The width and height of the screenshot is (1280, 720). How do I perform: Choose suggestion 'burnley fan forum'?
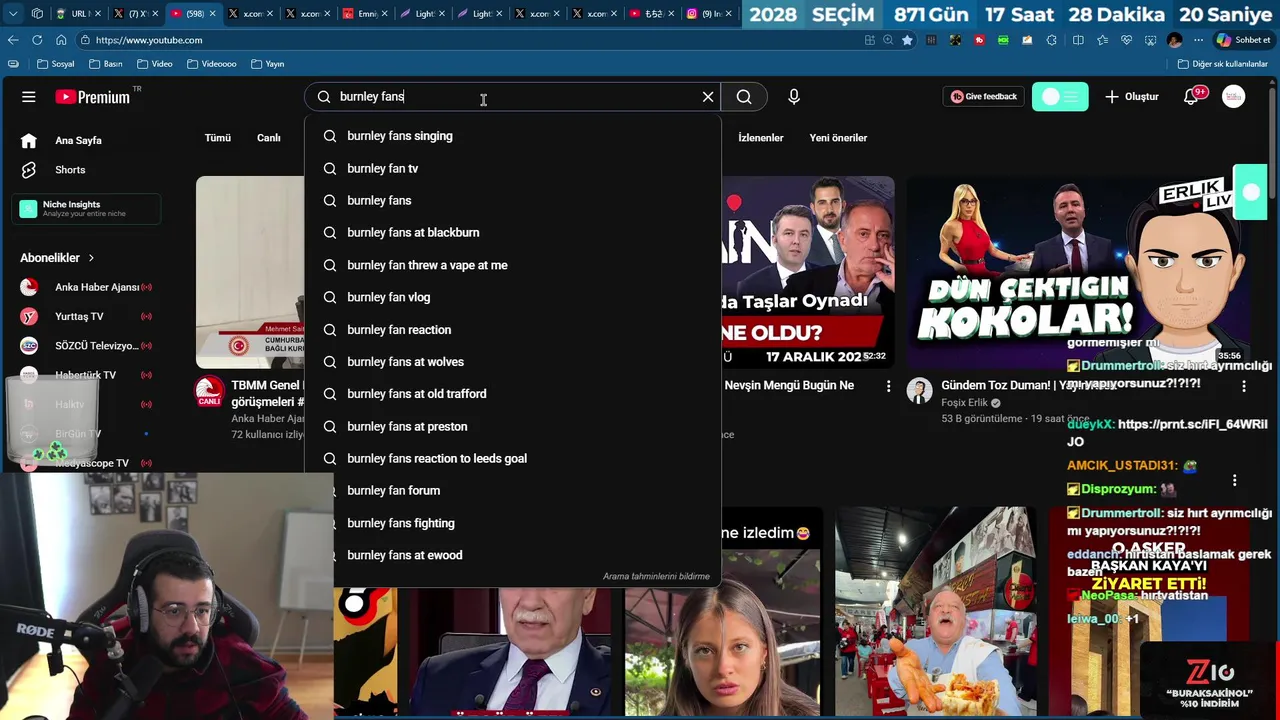click(x=513, y=491)
